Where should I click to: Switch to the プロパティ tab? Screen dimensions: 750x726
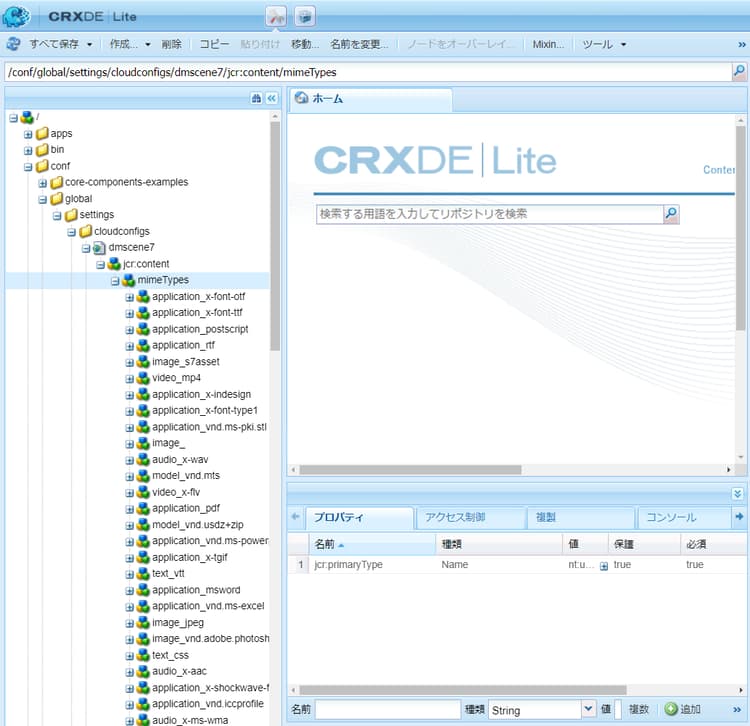coord(359,517)
